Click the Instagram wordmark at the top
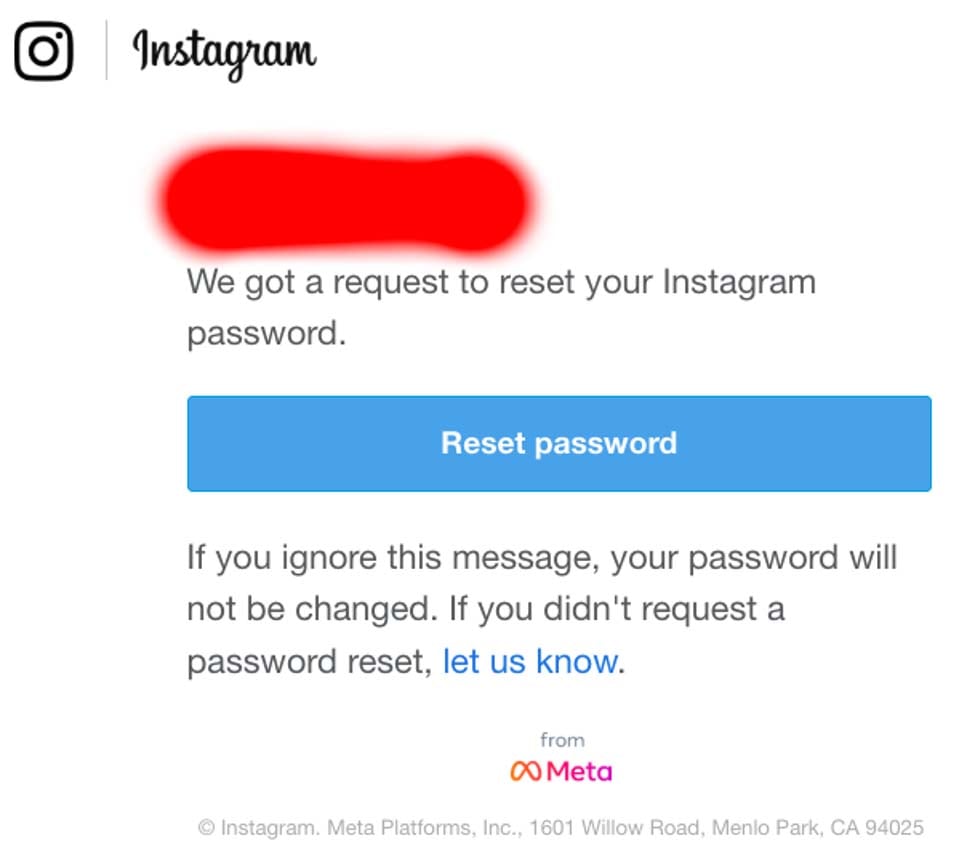This screenshot has height=854, width=959. tap(222, 52)
